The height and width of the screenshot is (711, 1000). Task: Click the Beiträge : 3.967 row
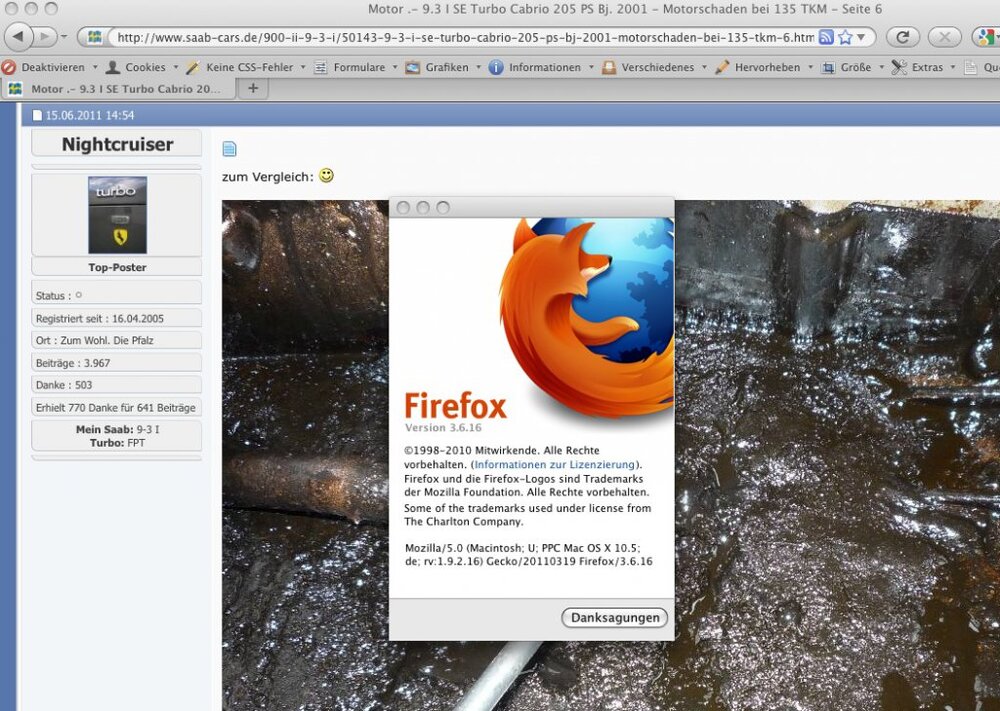(x=117, y=363)
